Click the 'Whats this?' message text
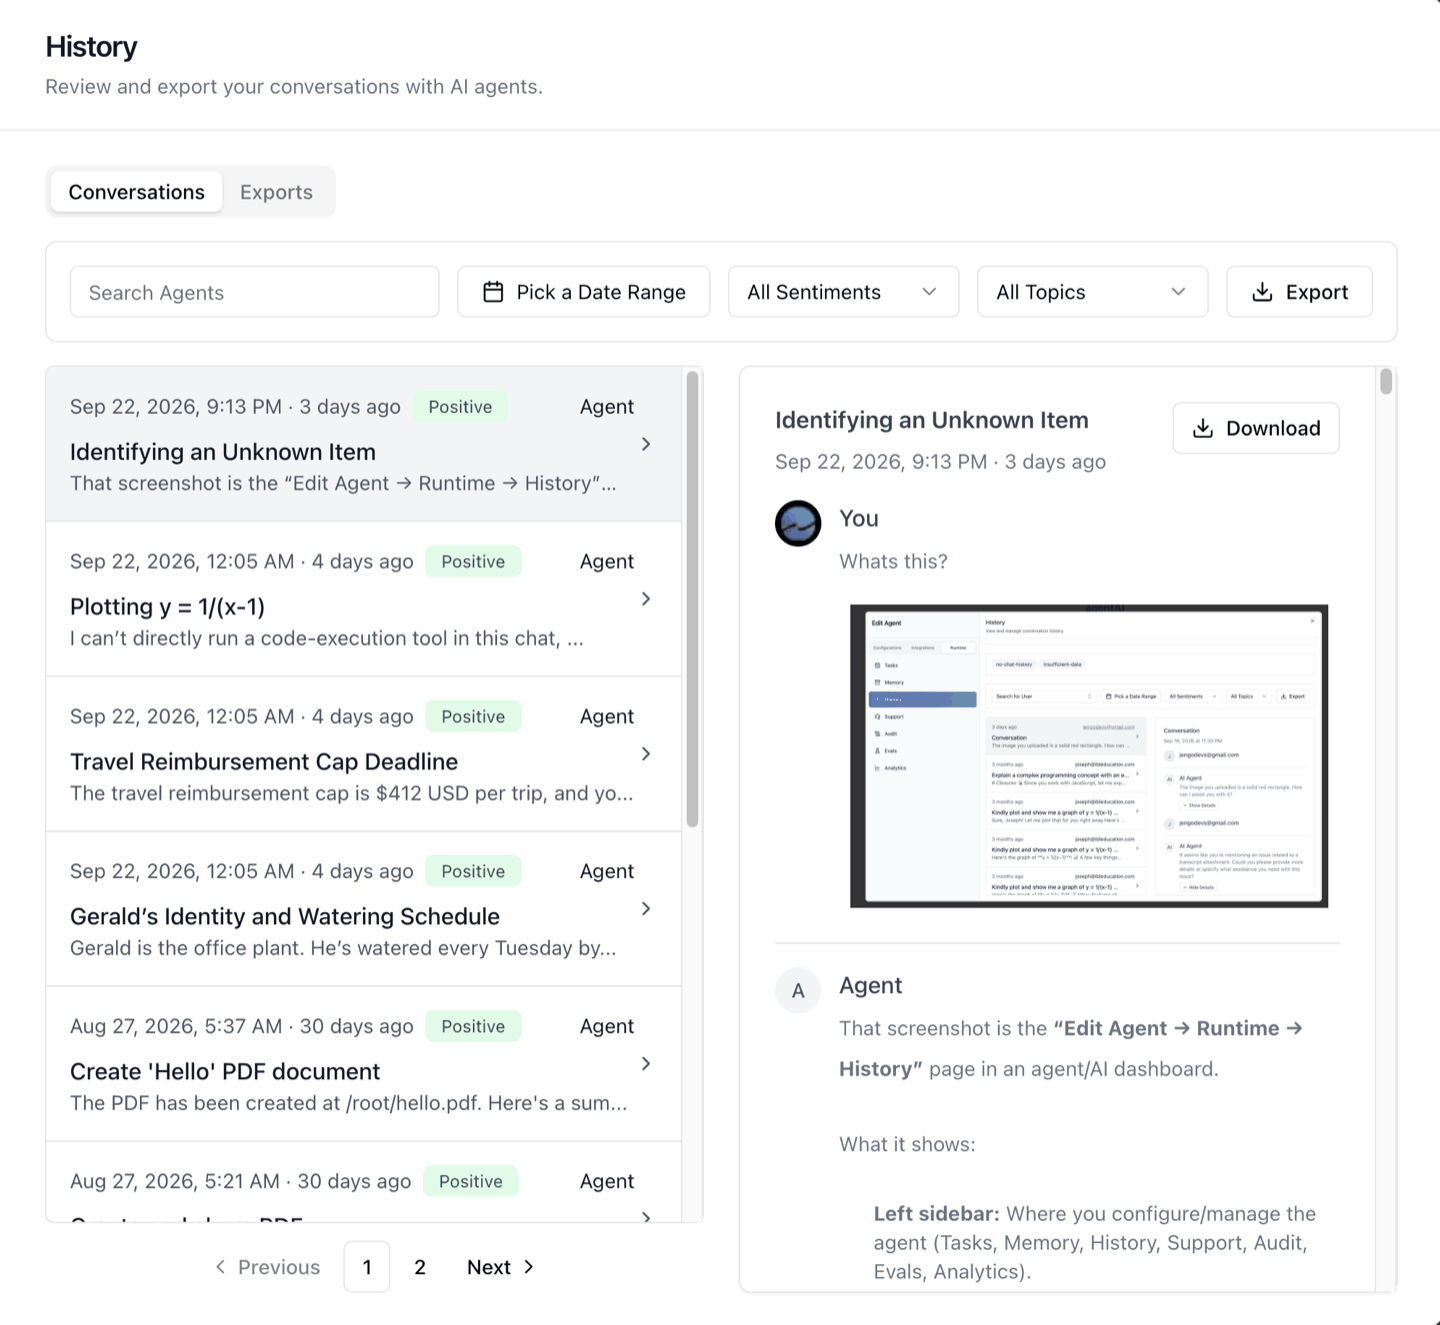1440x1325 pixels. click(893, 561)
